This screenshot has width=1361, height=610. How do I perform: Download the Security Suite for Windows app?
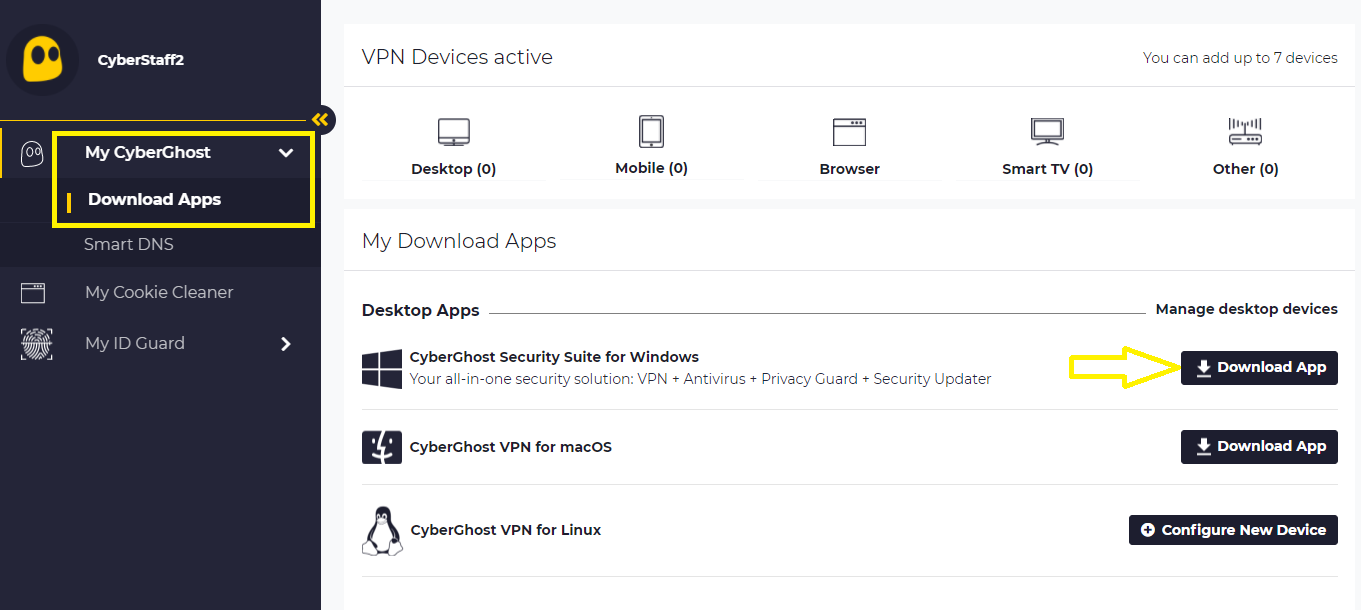(x=1259, y=367)
